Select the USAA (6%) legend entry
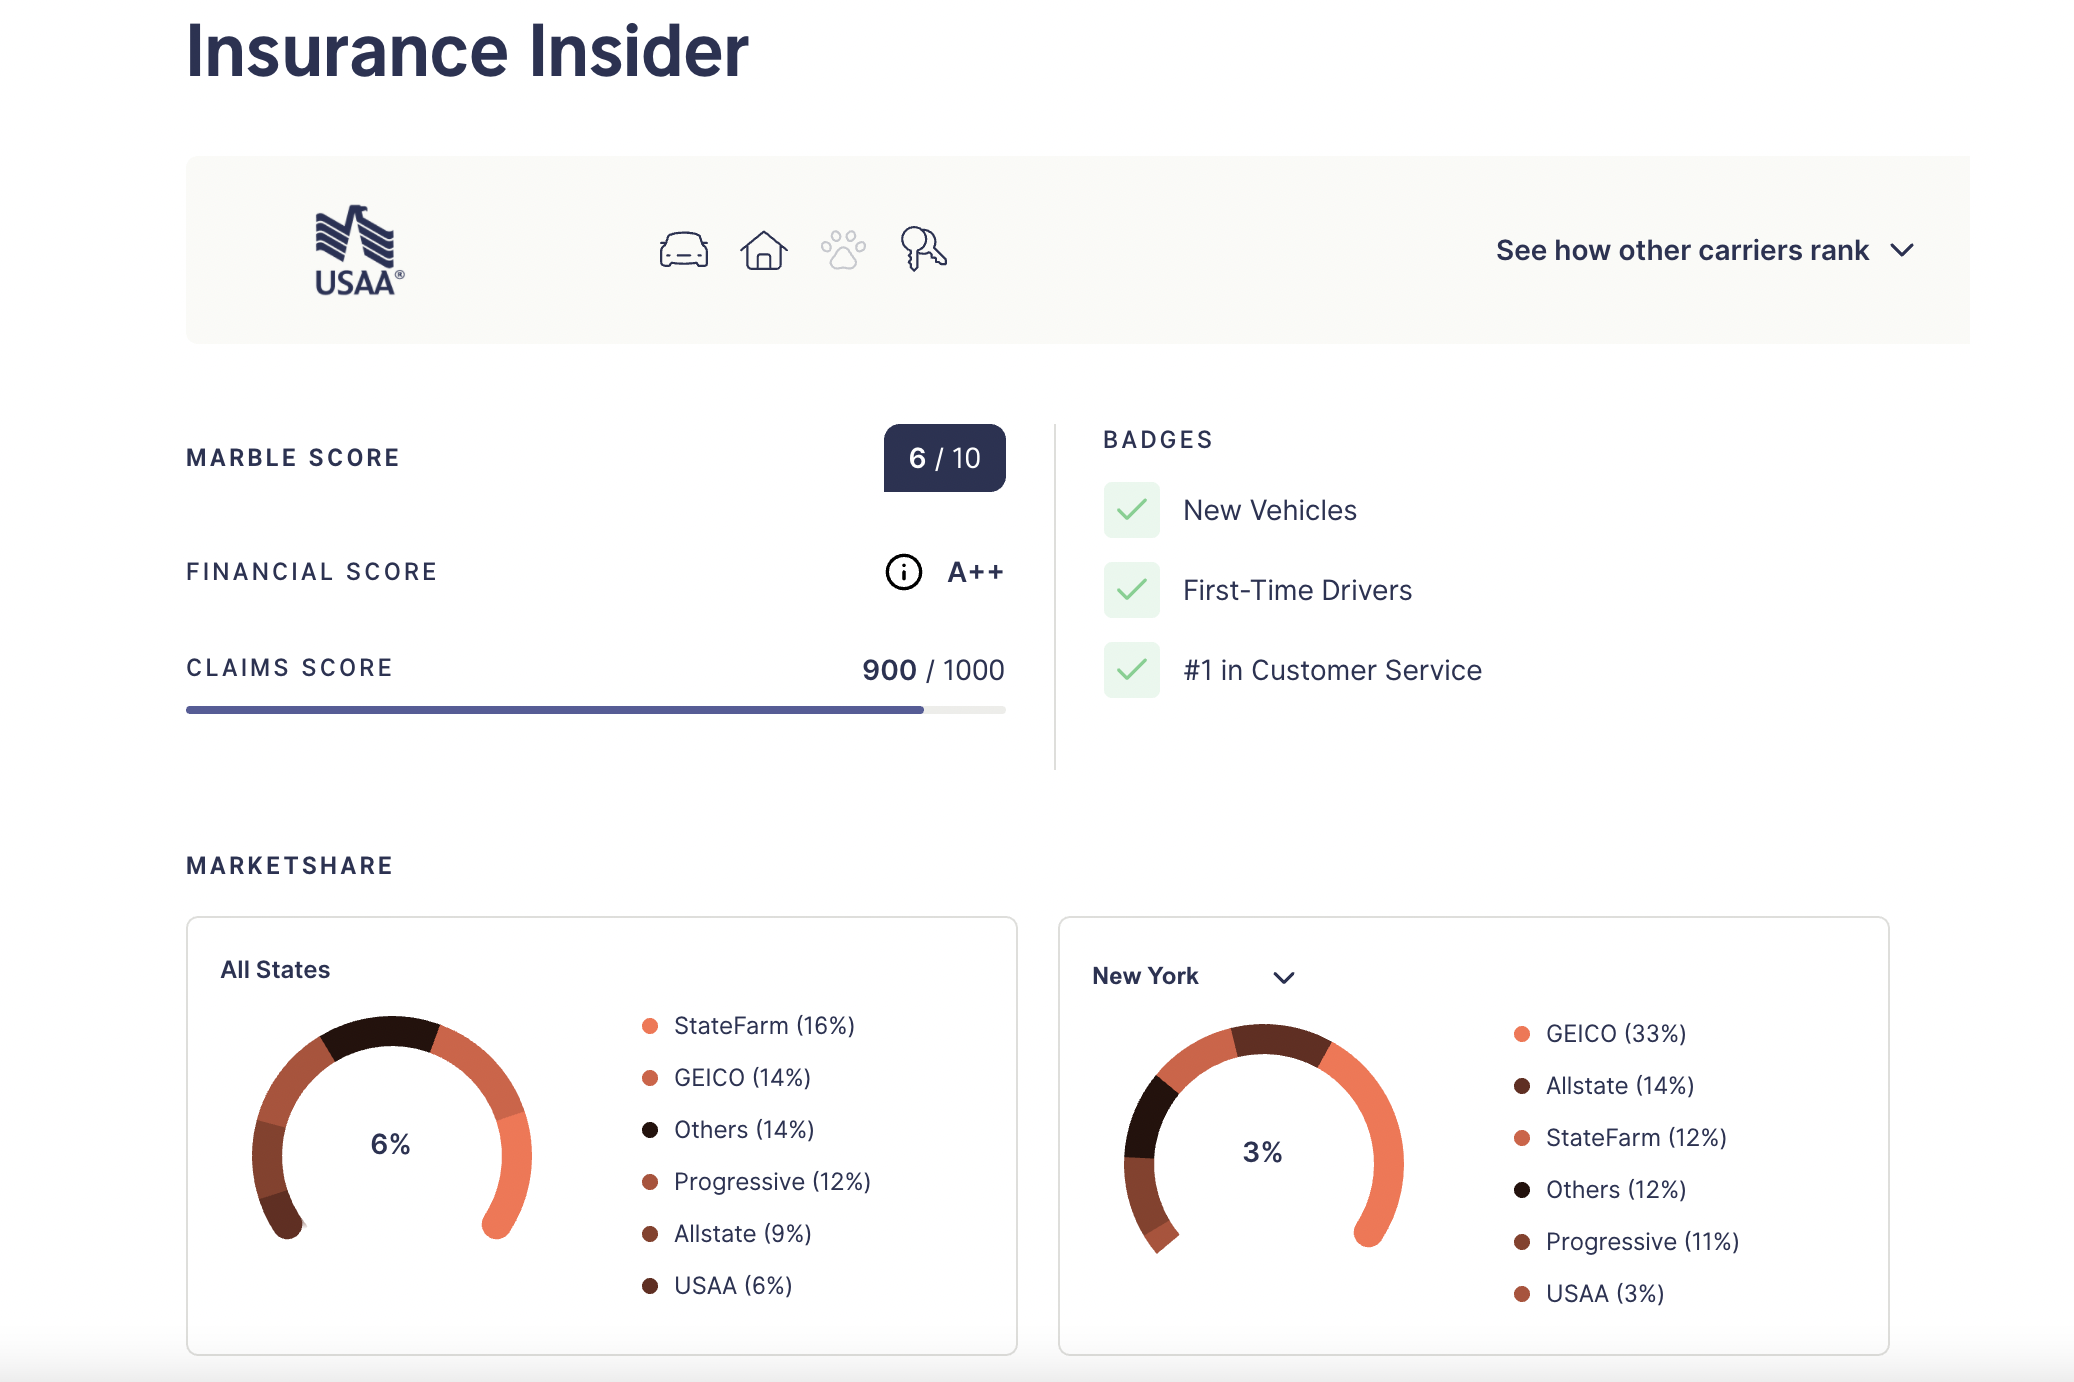Viewport: 2074px width, 1382px height. tap(717, 1286)
